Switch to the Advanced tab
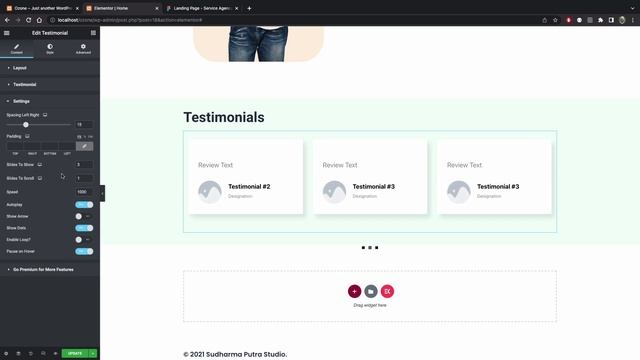Screen dimensions: 640x360 83,49
